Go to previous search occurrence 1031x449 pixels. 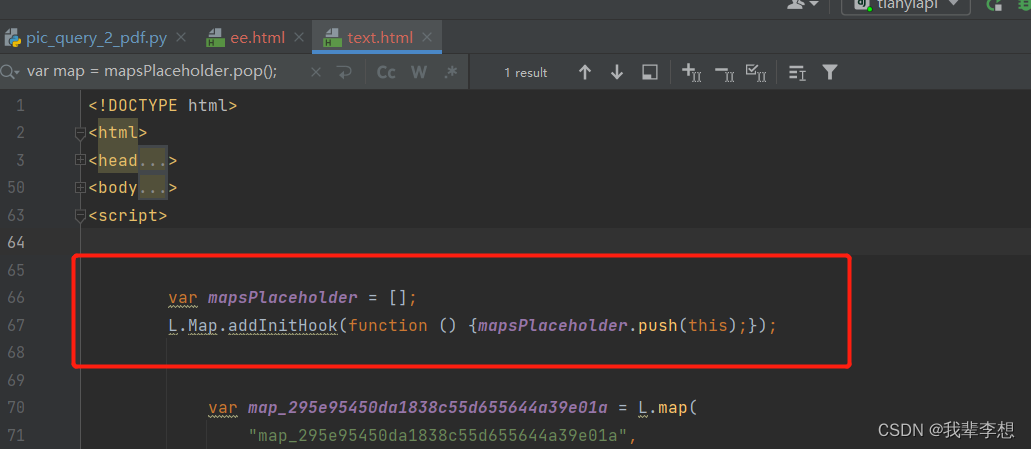(x=585, y=72)
